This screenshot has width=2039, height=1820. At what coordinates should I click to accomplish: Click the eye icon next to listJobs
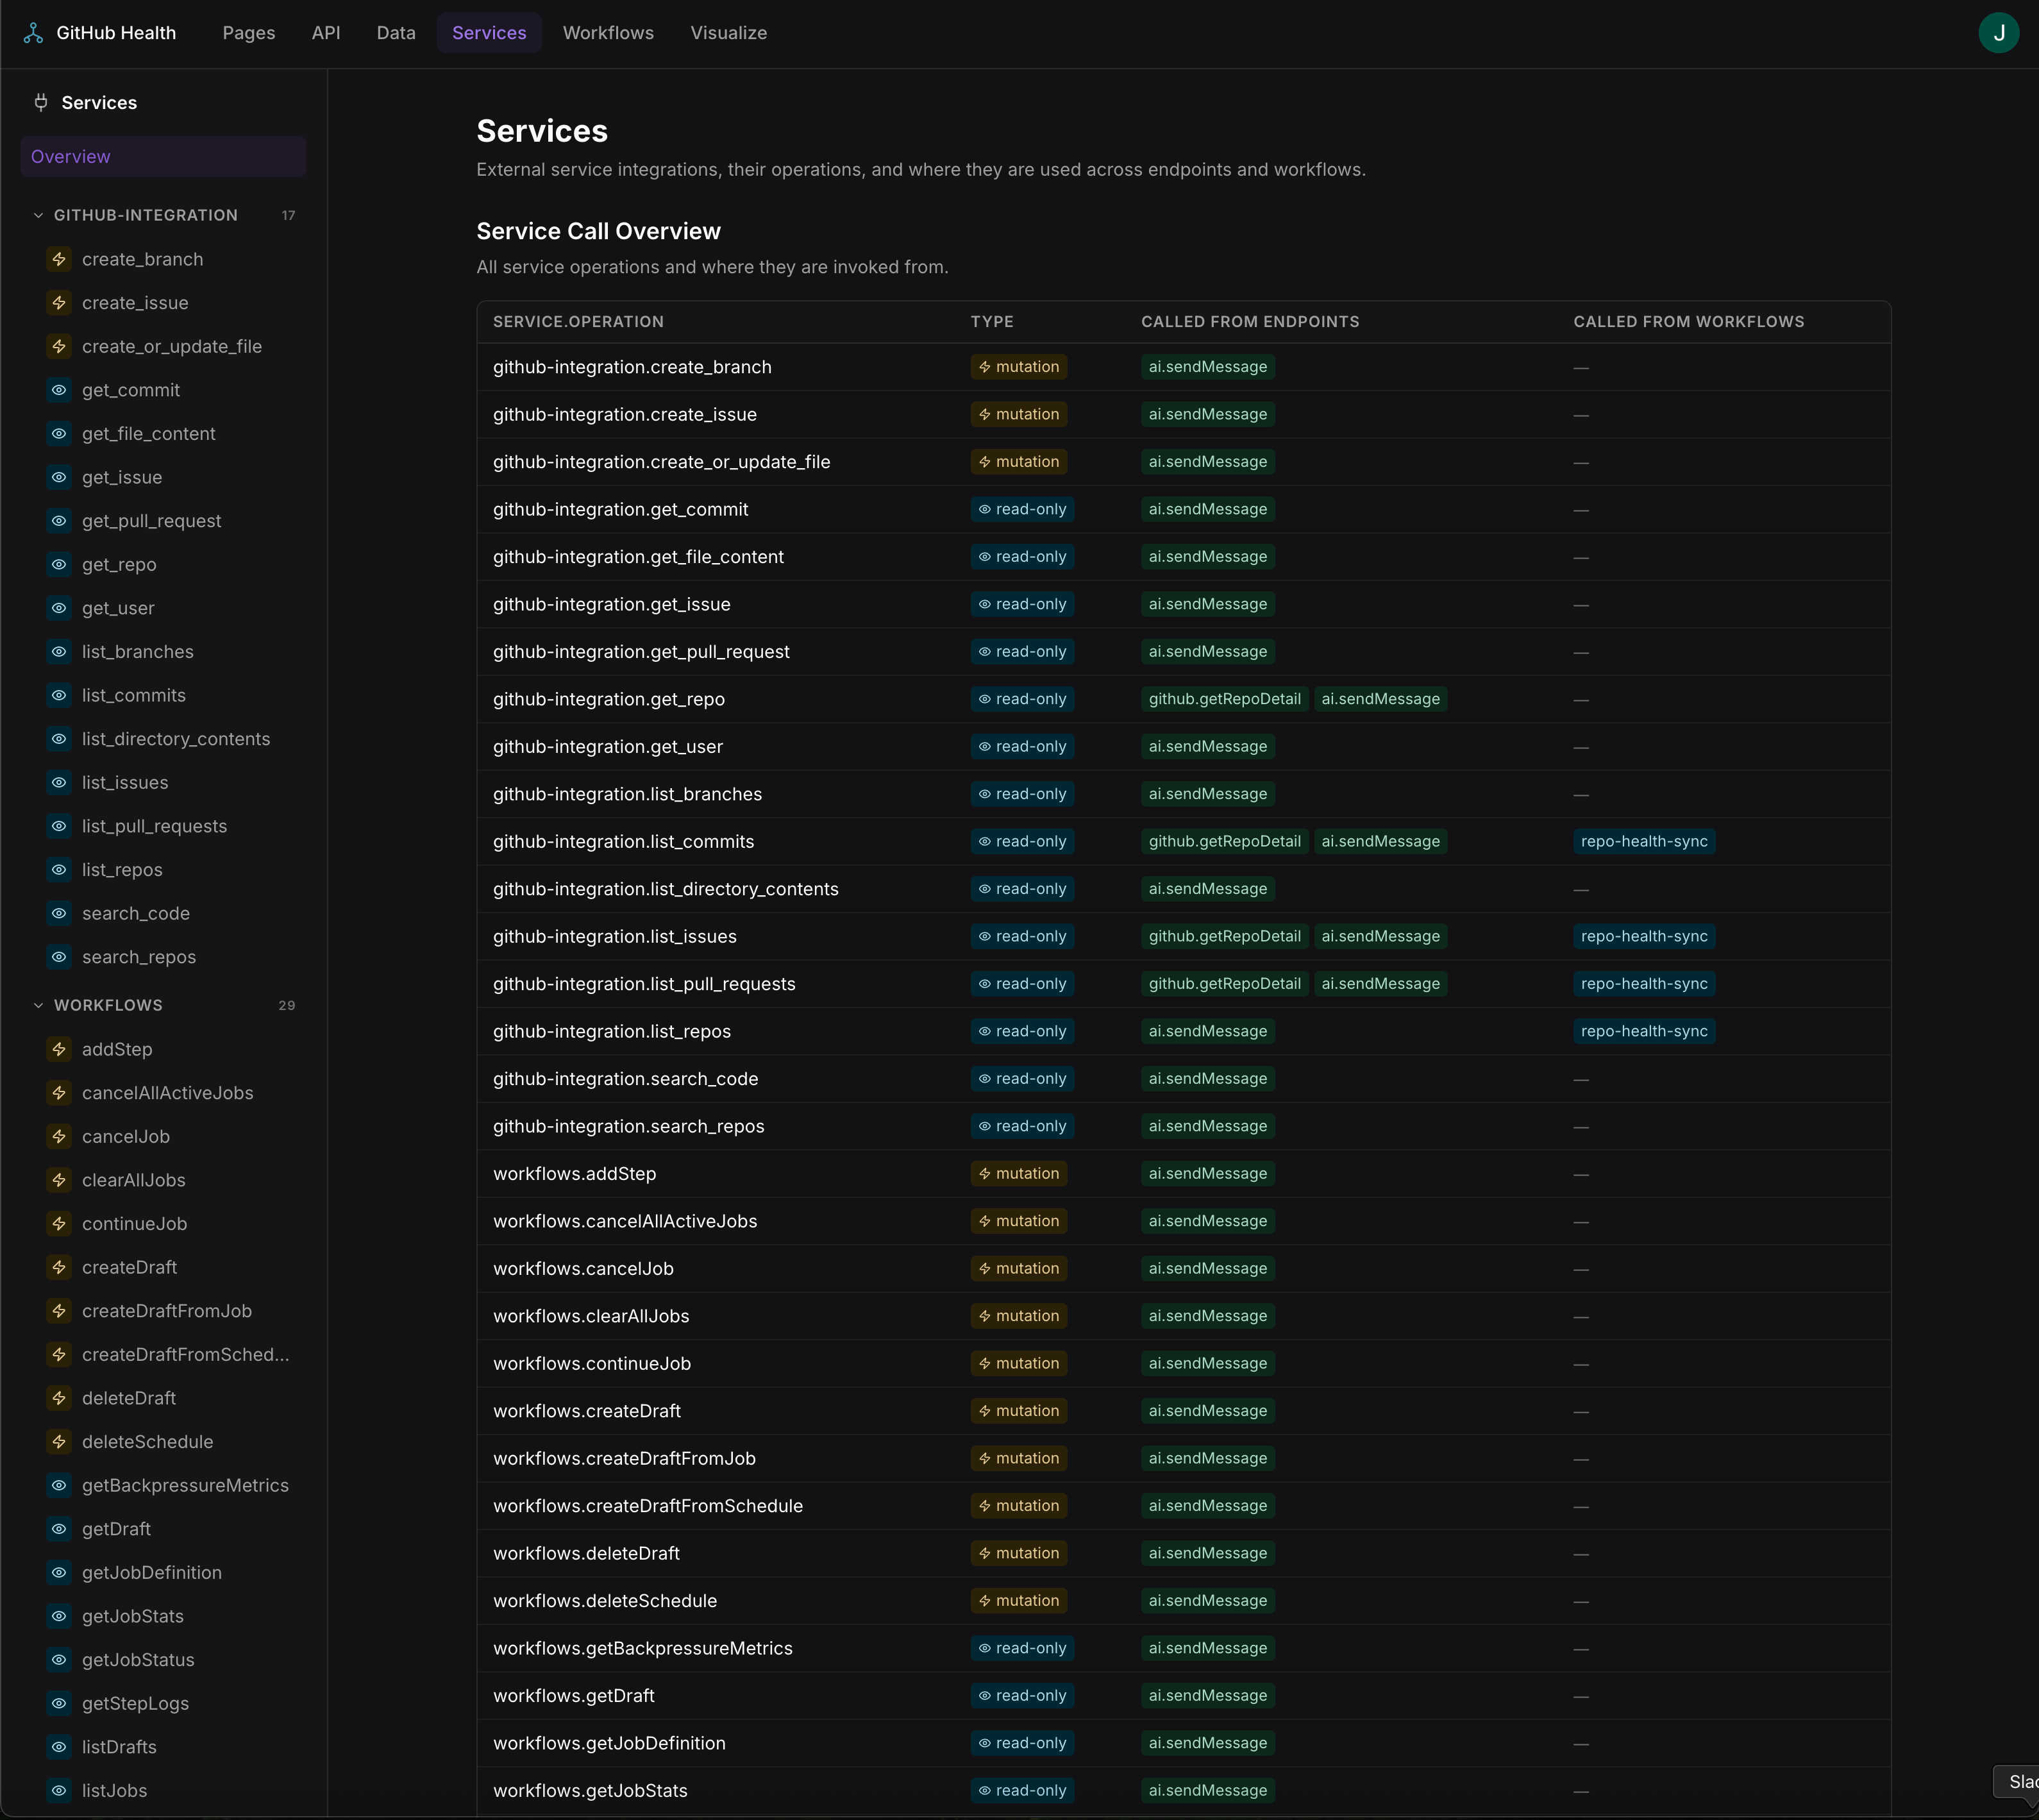point(59,1791)
